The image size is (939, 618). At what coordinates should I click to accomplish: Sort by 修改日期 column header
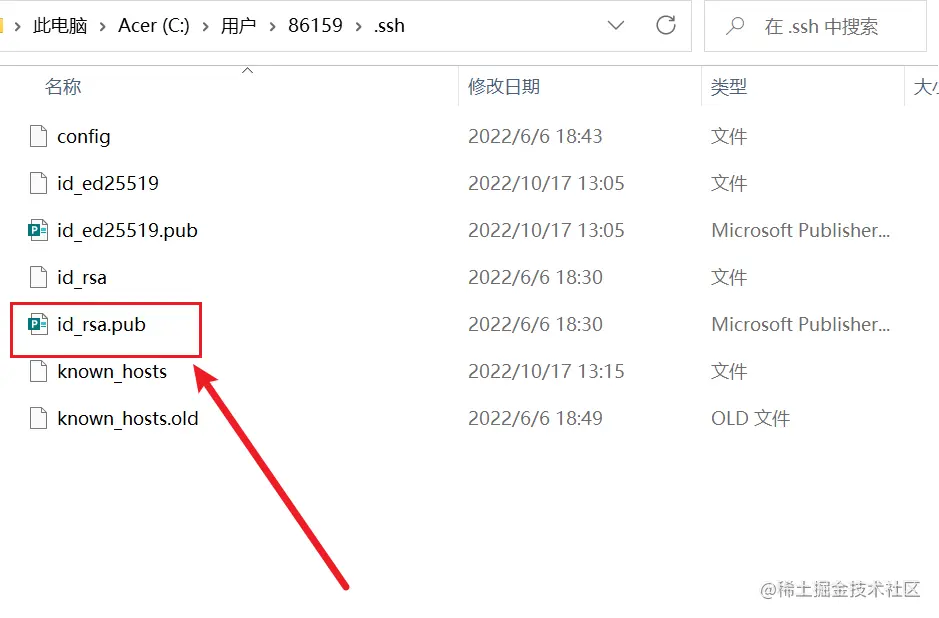click(504, 87)
